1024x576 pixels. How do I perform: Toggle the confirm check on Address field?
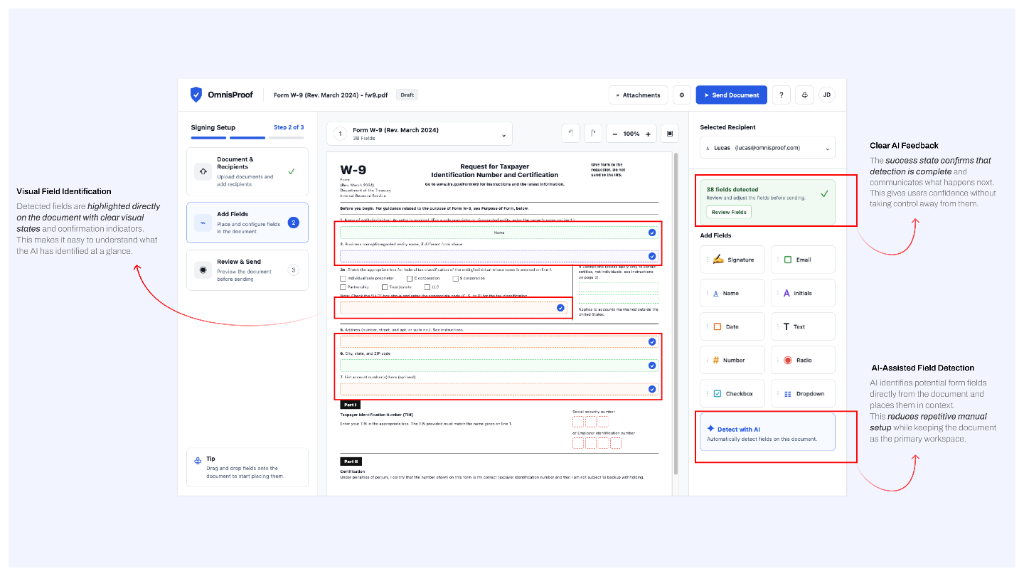(x=652, y=342)
